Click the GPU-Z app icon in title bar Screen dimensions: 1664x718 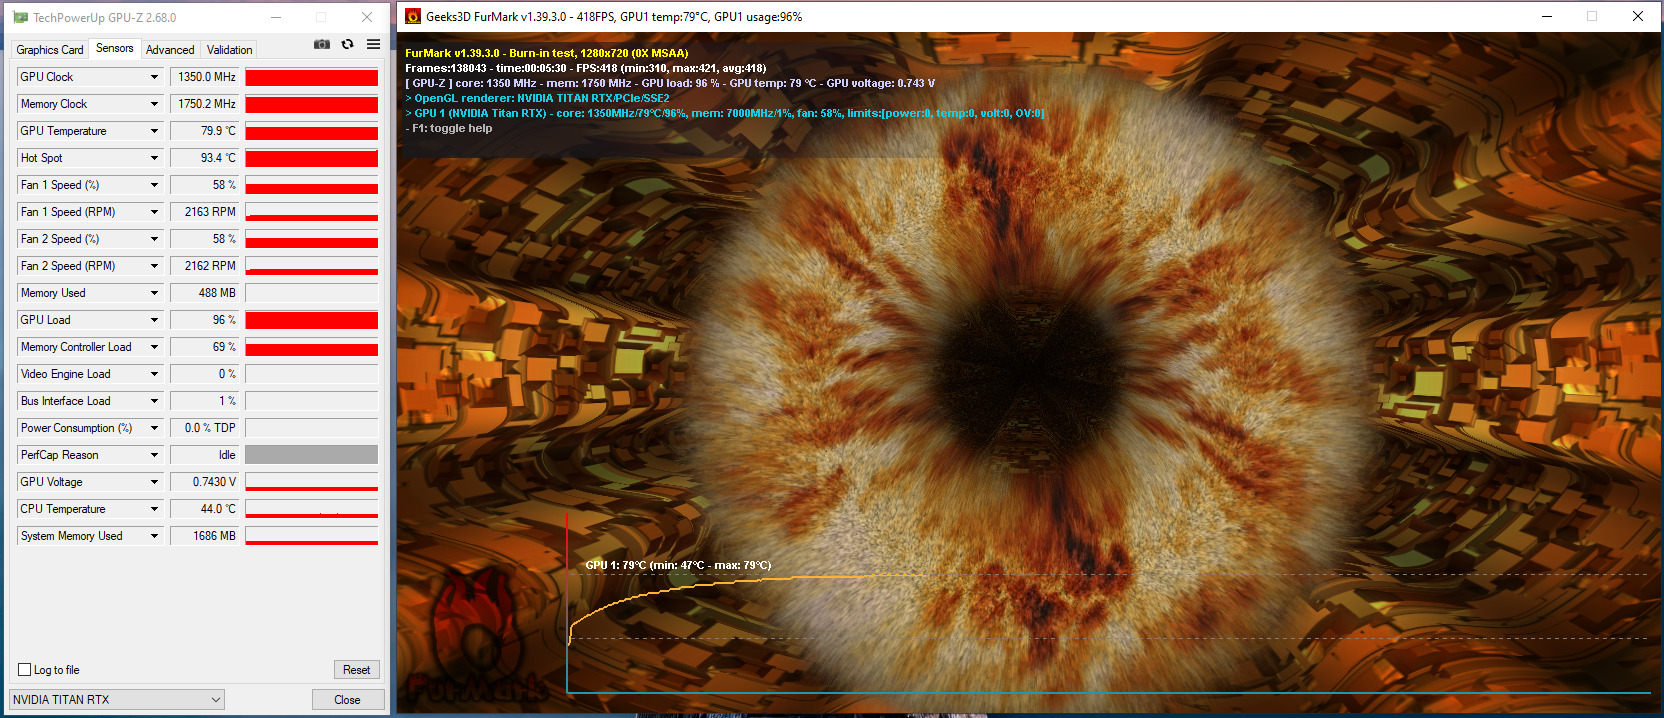20,17
